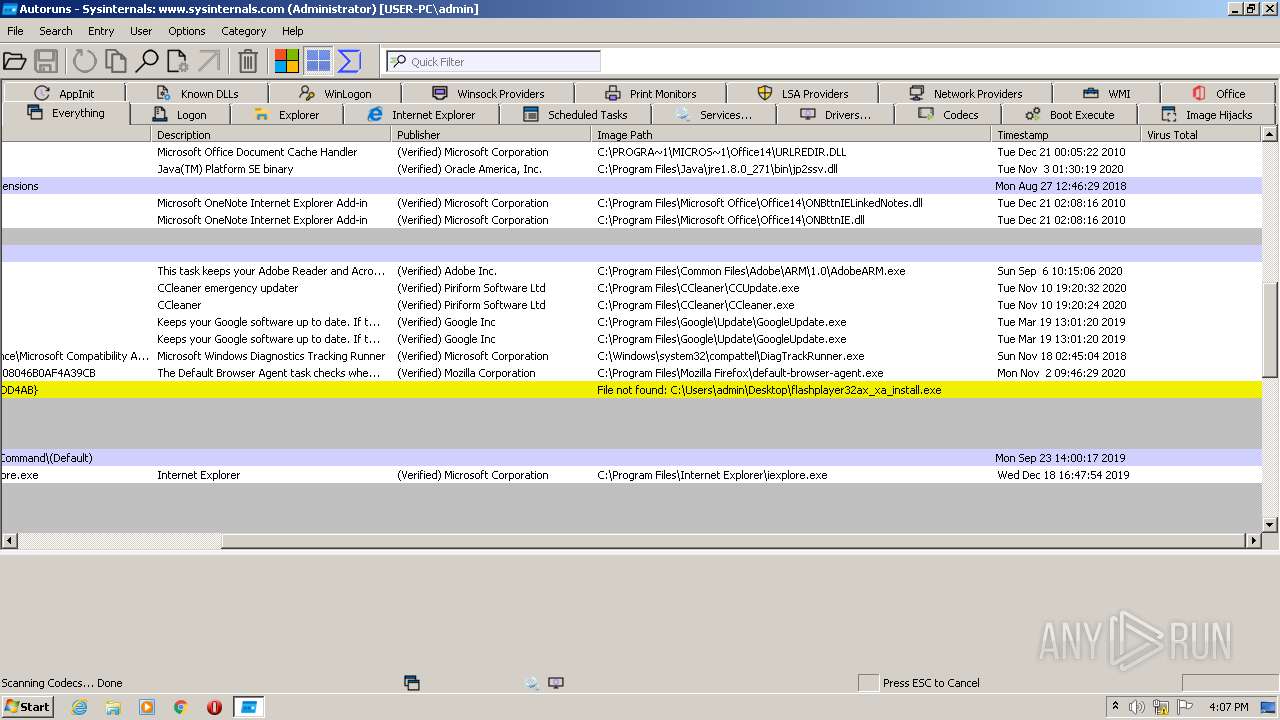Open the Options menu
1280x720 pixels.
tap(187, 31)
